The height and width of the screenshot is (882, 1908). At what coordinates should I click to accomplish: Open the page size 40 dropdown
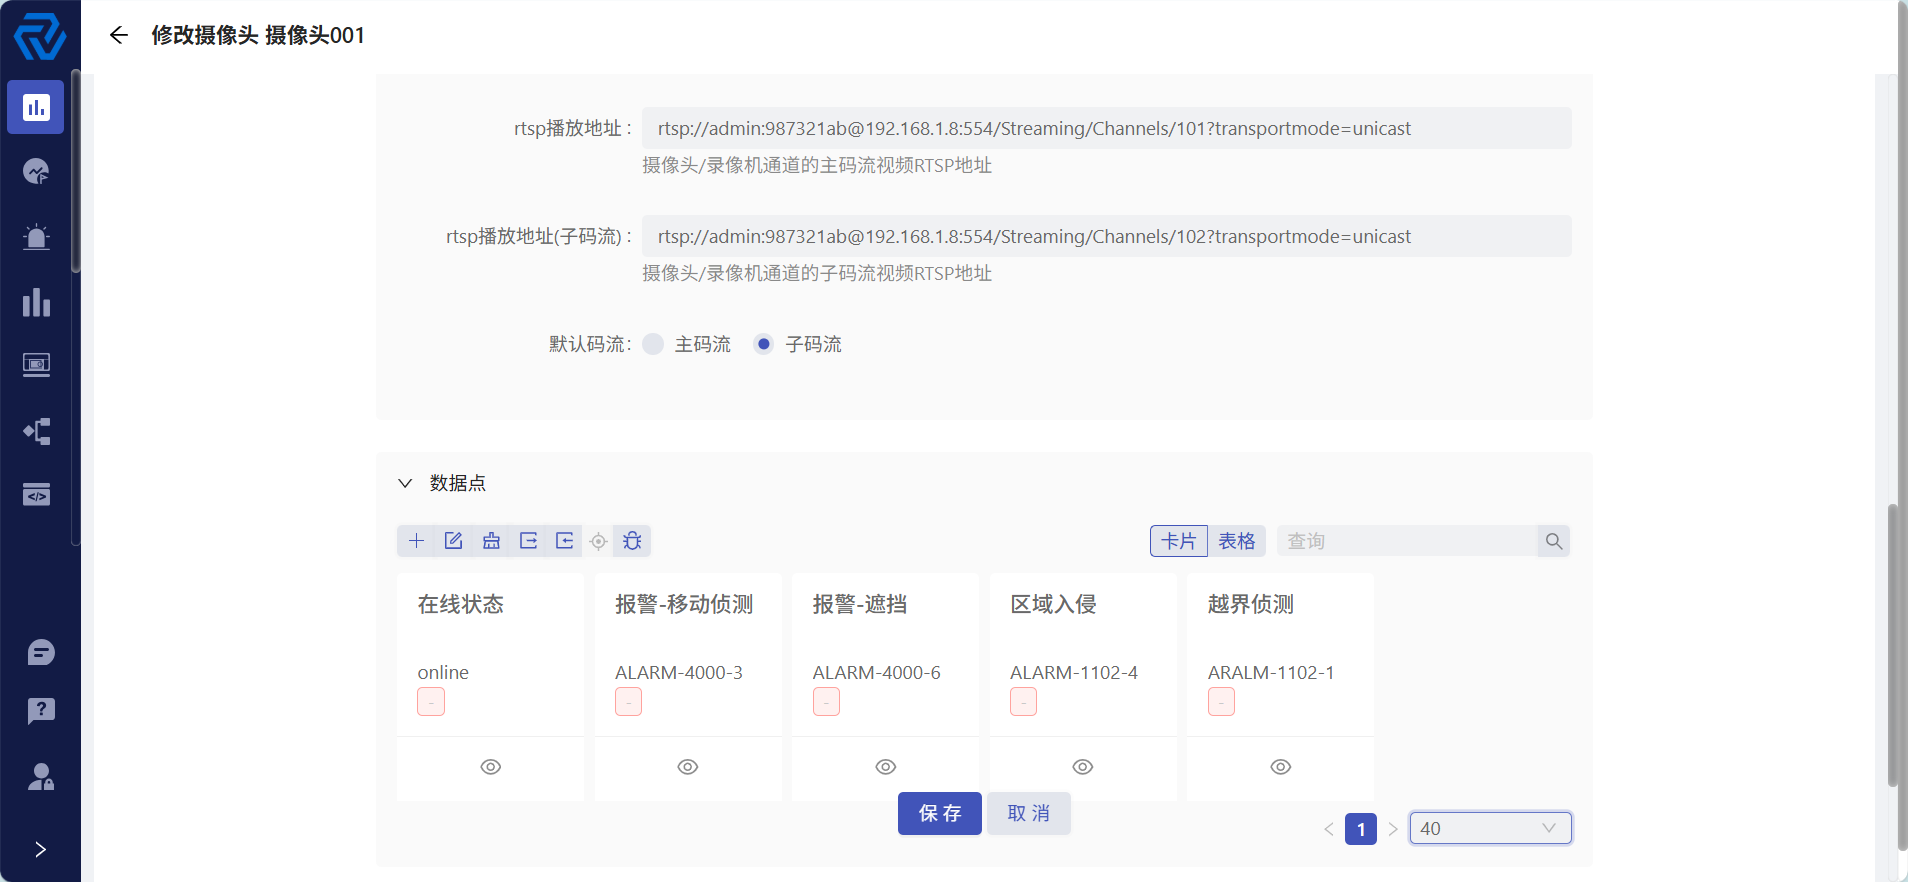[x=1490, y=828]
